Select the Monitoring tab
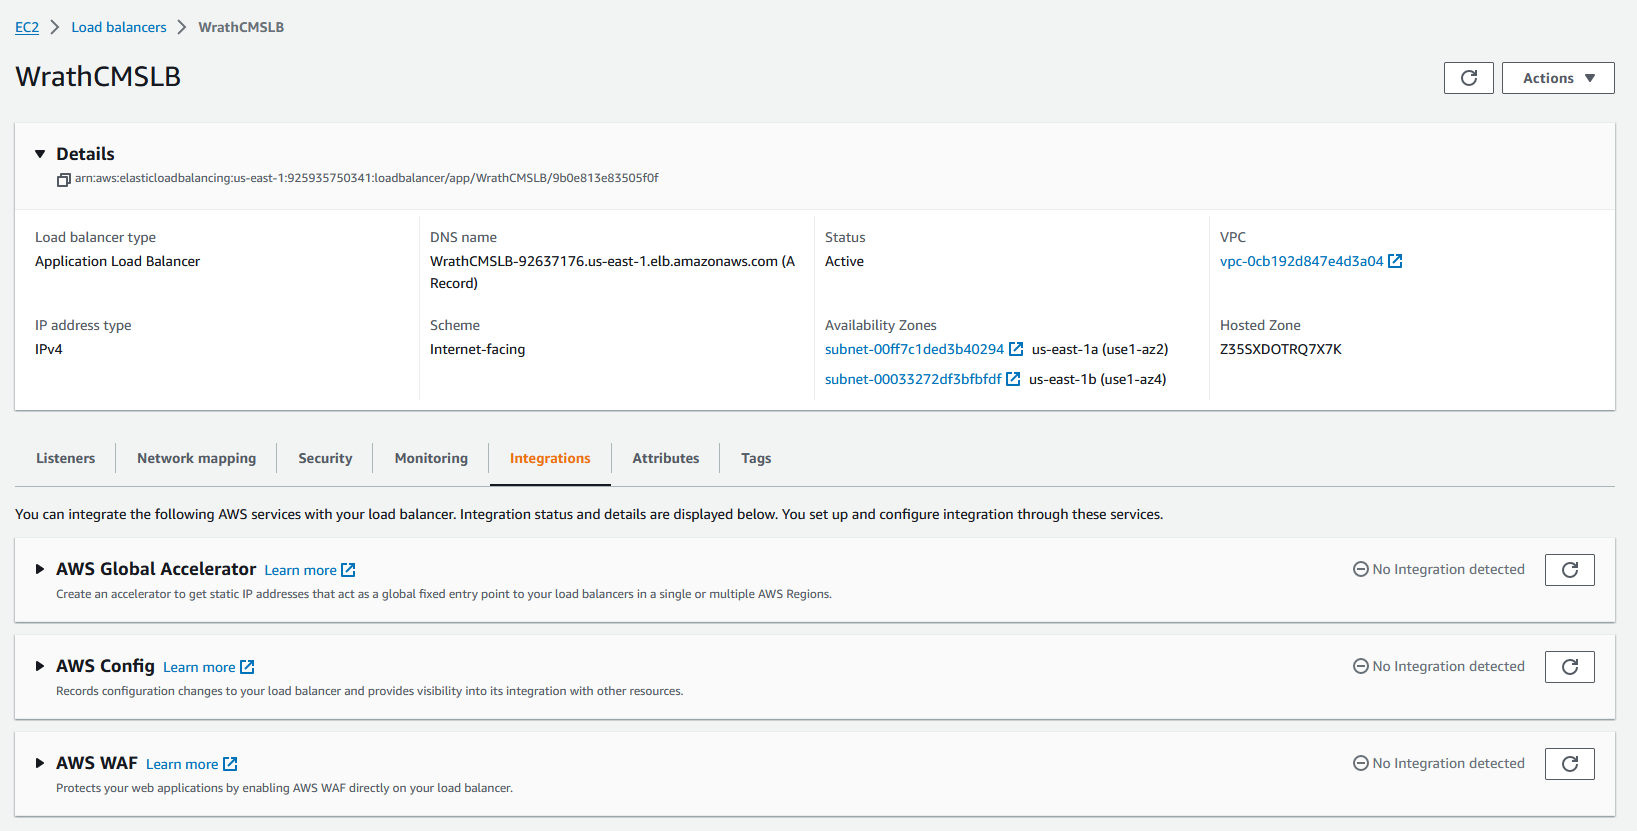 click(431, 458)
